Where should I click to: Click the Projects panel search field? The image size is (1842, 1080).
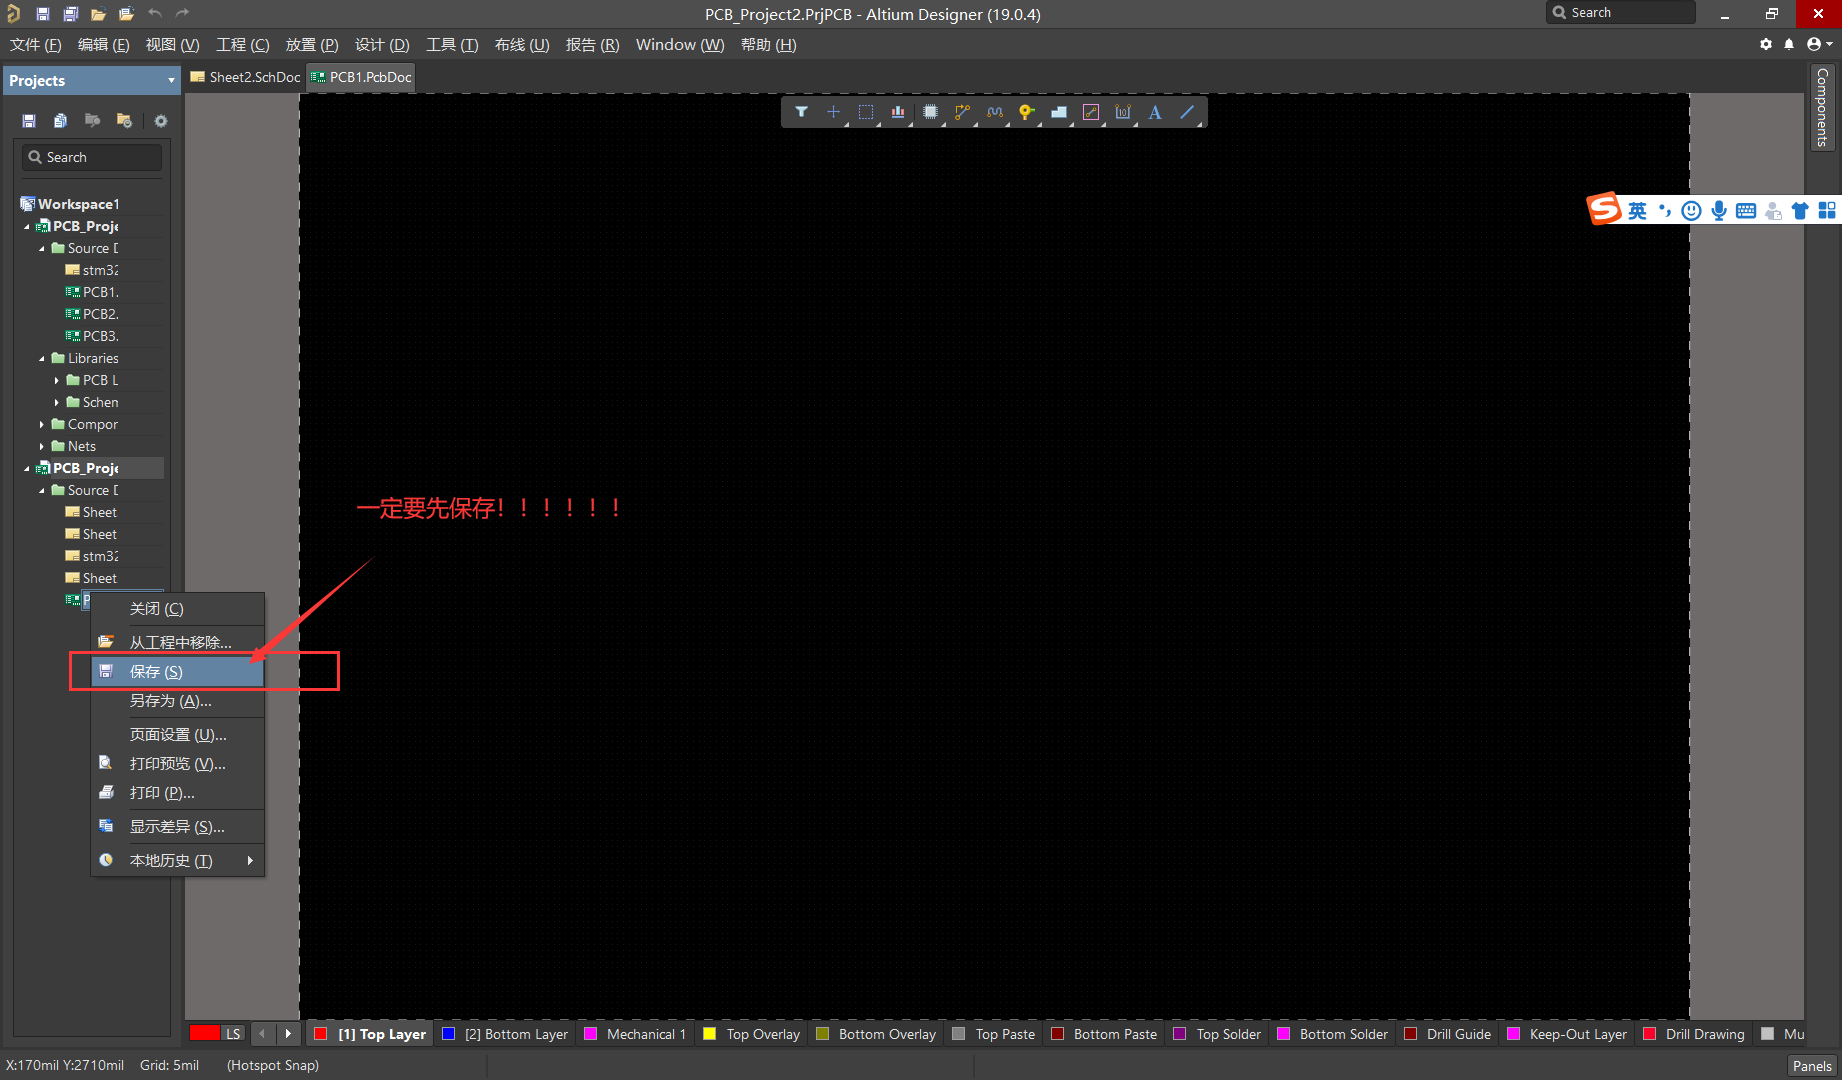click(92, 158)
